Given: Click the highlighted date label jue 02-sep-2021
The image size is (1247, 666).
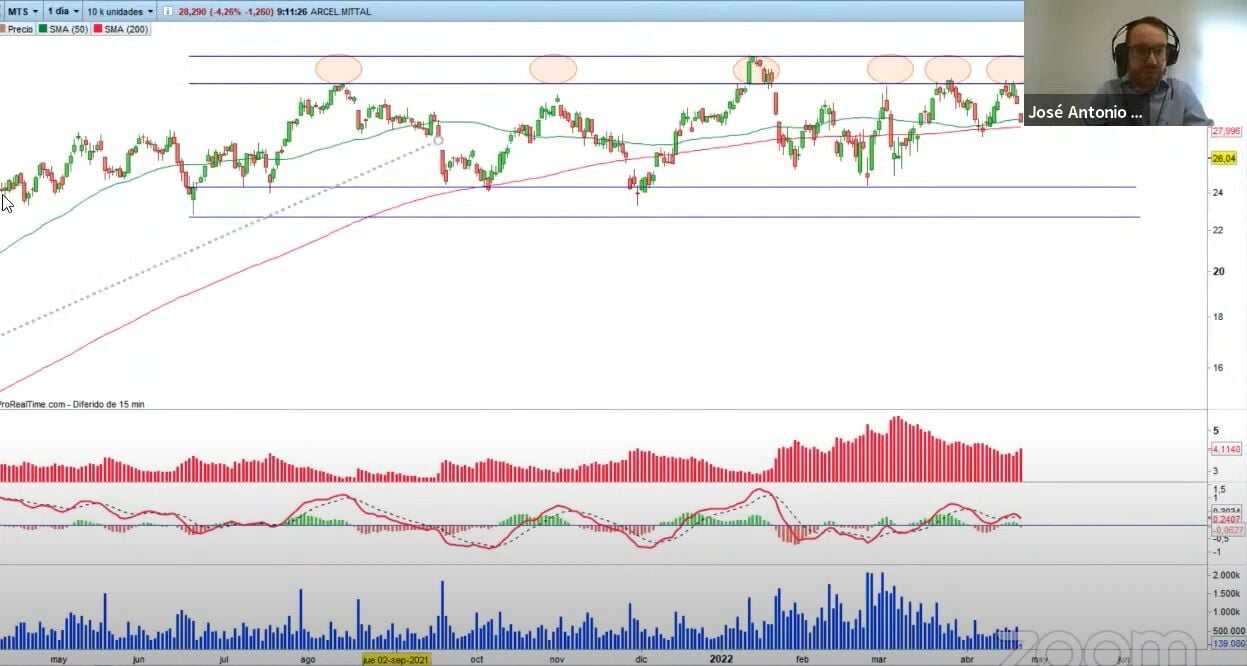Looking at the screenshot, I should 396,660.
